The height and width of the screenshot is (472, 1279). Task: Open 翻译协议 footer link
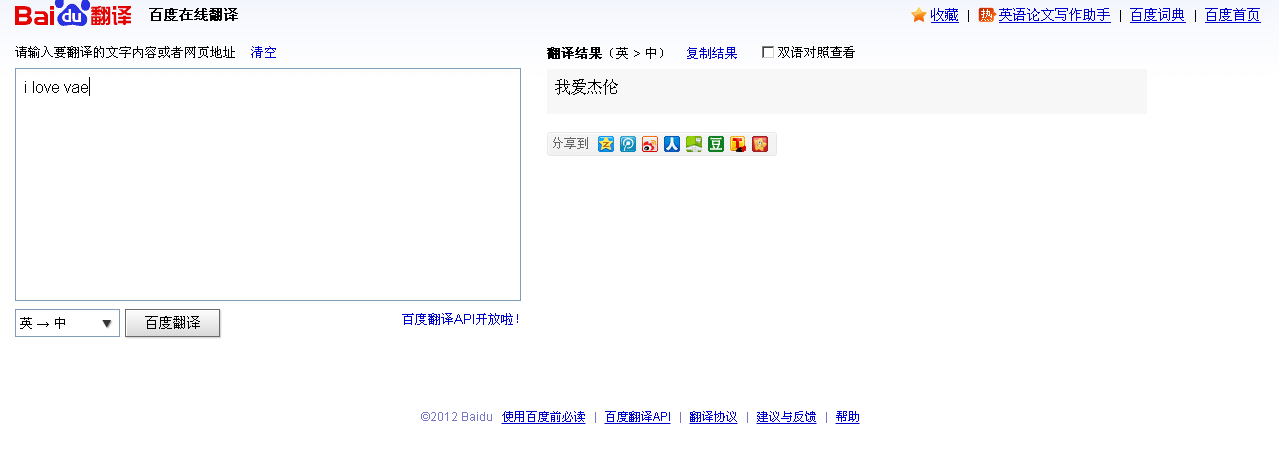click(x=713, y=417)
